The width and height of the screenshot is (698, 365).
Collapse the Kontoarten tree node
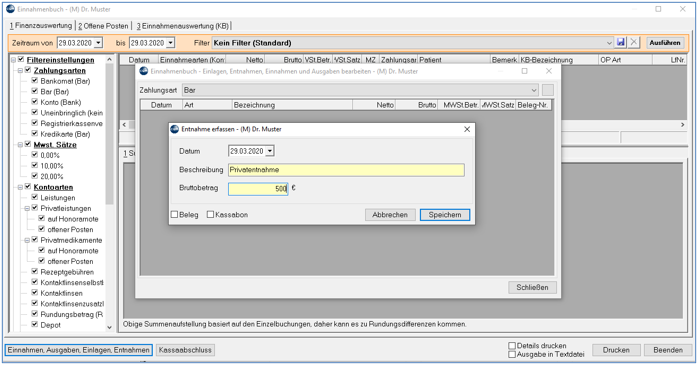click(x=20, y=187)
